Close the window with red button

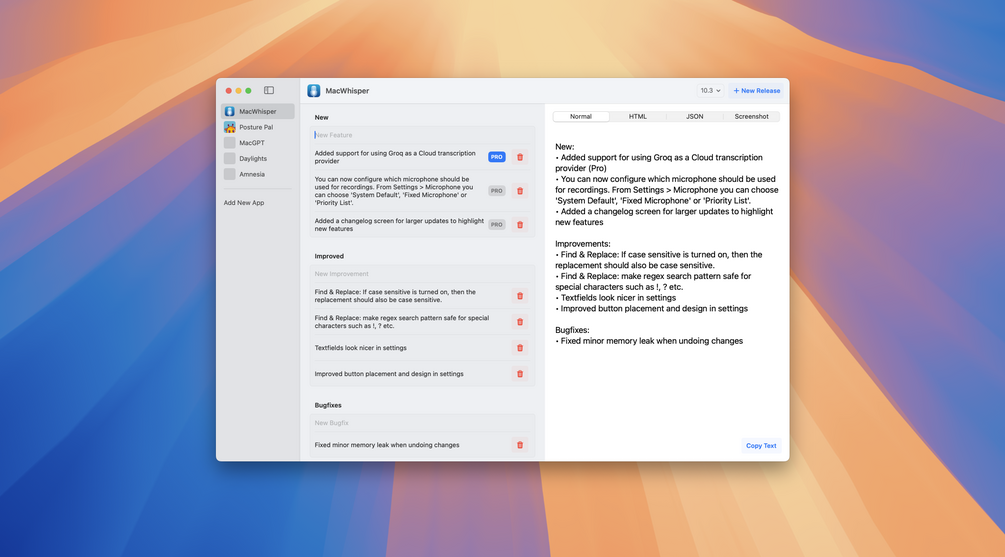(228, 91)
